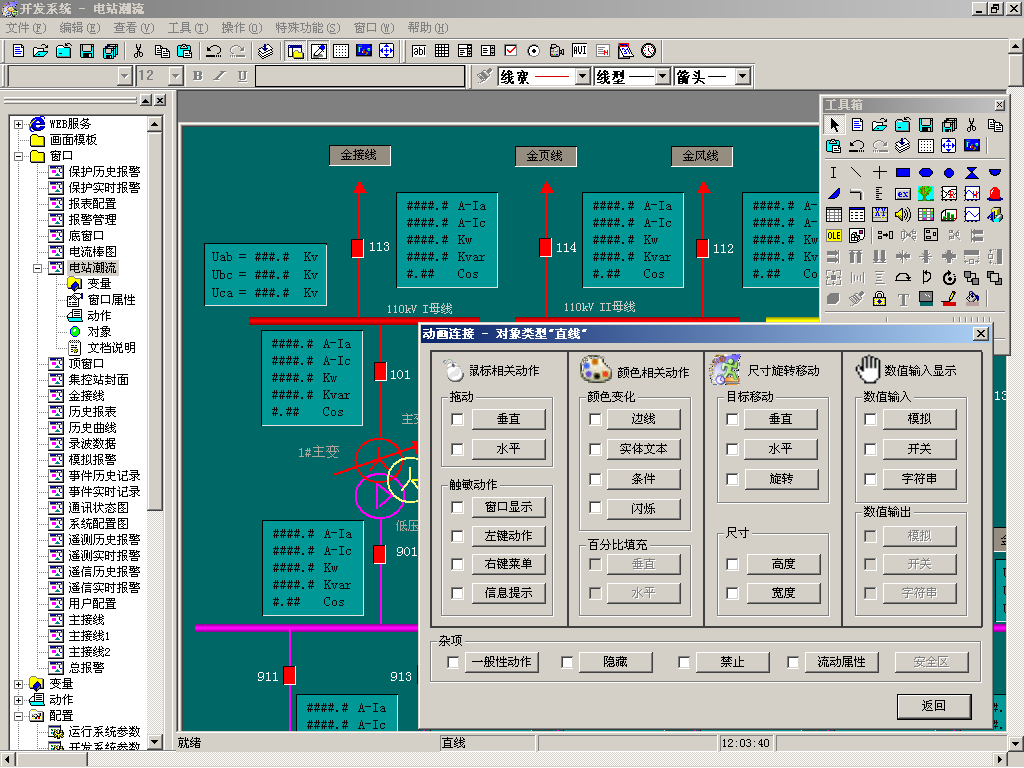This screenshot has width=1024, height=768.
Task: Click the 实体文本 button
Action: [x=643, y=449]
